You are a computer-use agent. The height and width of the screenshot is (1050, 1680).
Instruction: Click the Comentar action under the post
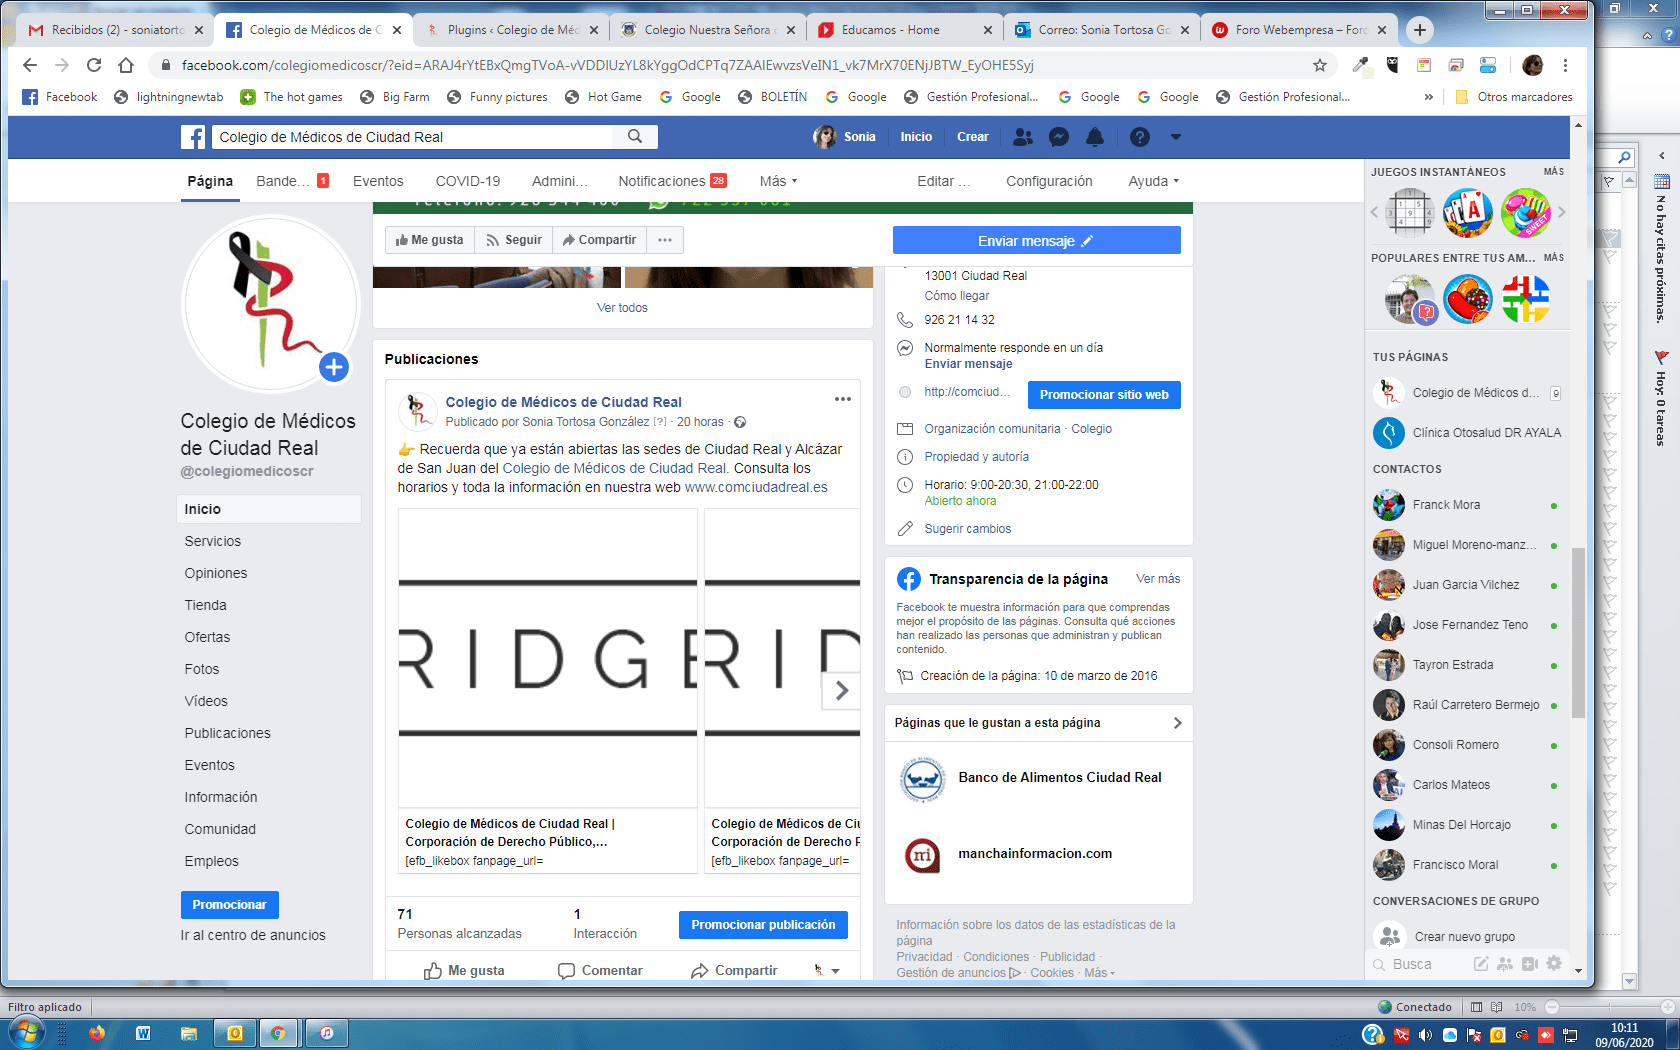pos(600,971)
